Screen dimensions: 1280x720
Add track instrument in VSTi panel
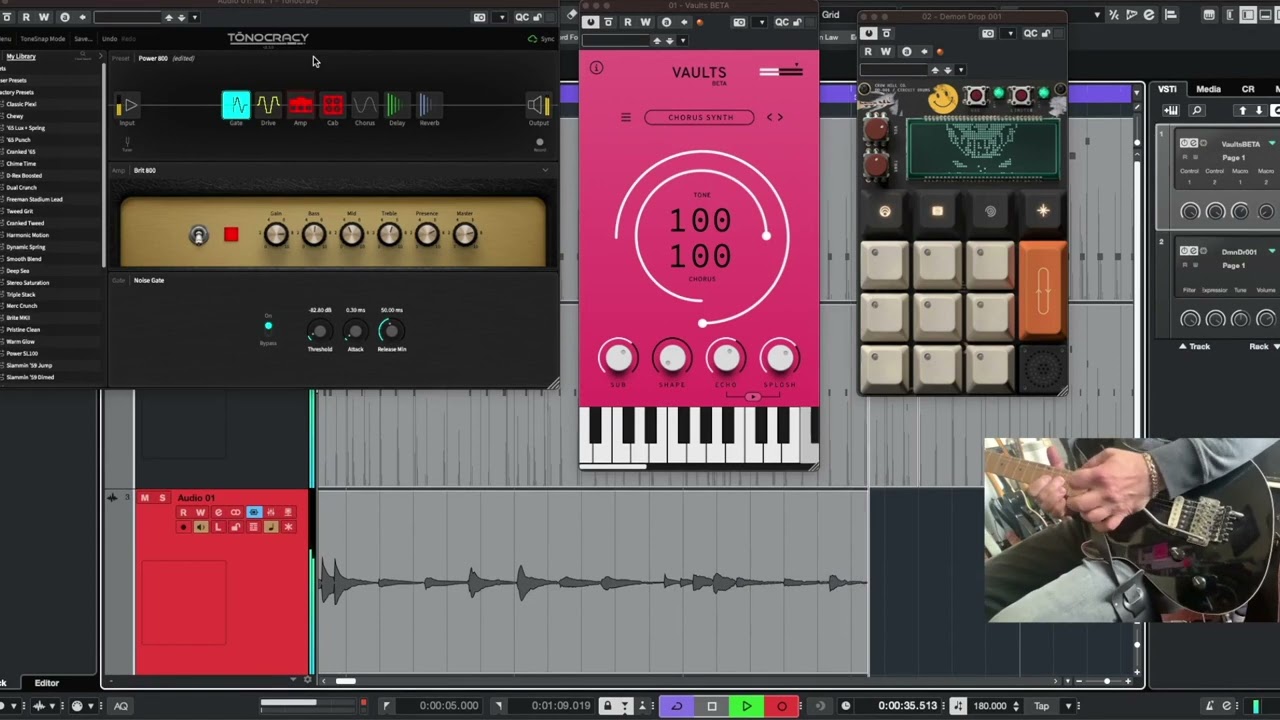(x=1171, y=110)
